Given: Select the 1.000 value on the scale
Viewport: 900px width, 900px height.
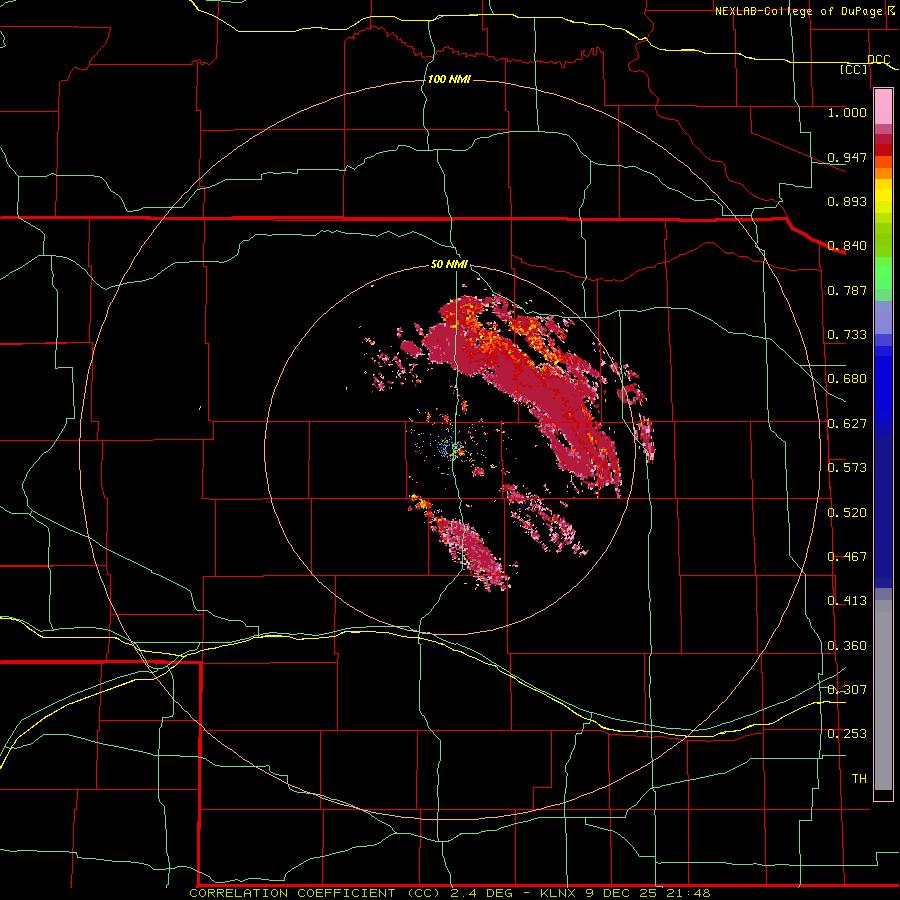Looking at the screenshot, I should coord(847,112).
